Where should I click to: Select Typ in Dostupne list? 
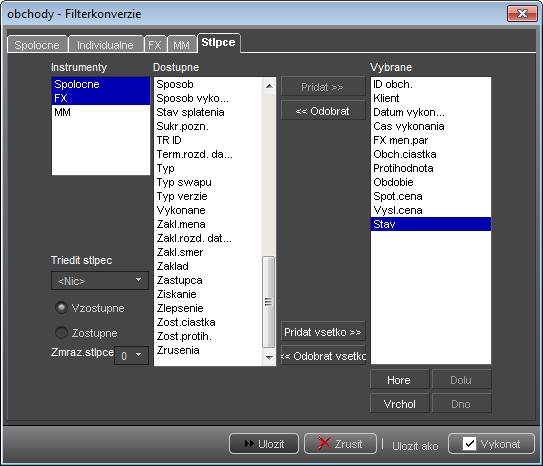tap(208, 168)
